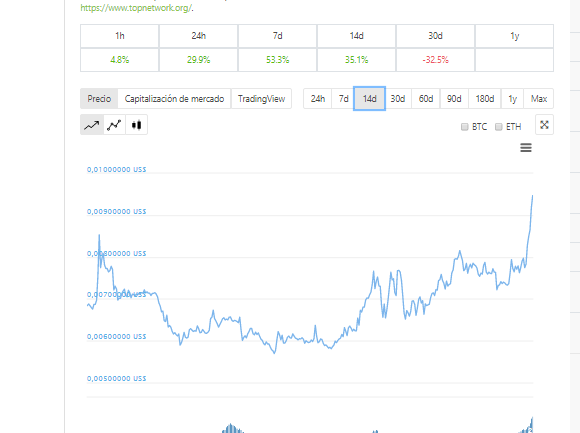Select the 90d chart range
The height and width of the screenshot is (433, 580).
click(454, 99)
